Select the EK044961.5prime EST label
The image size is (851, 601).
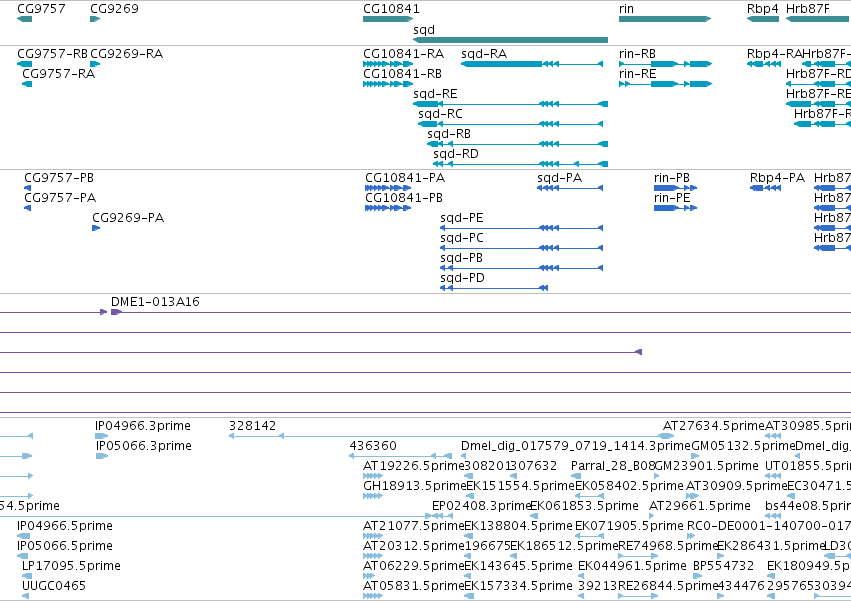[x=632, y=566]
